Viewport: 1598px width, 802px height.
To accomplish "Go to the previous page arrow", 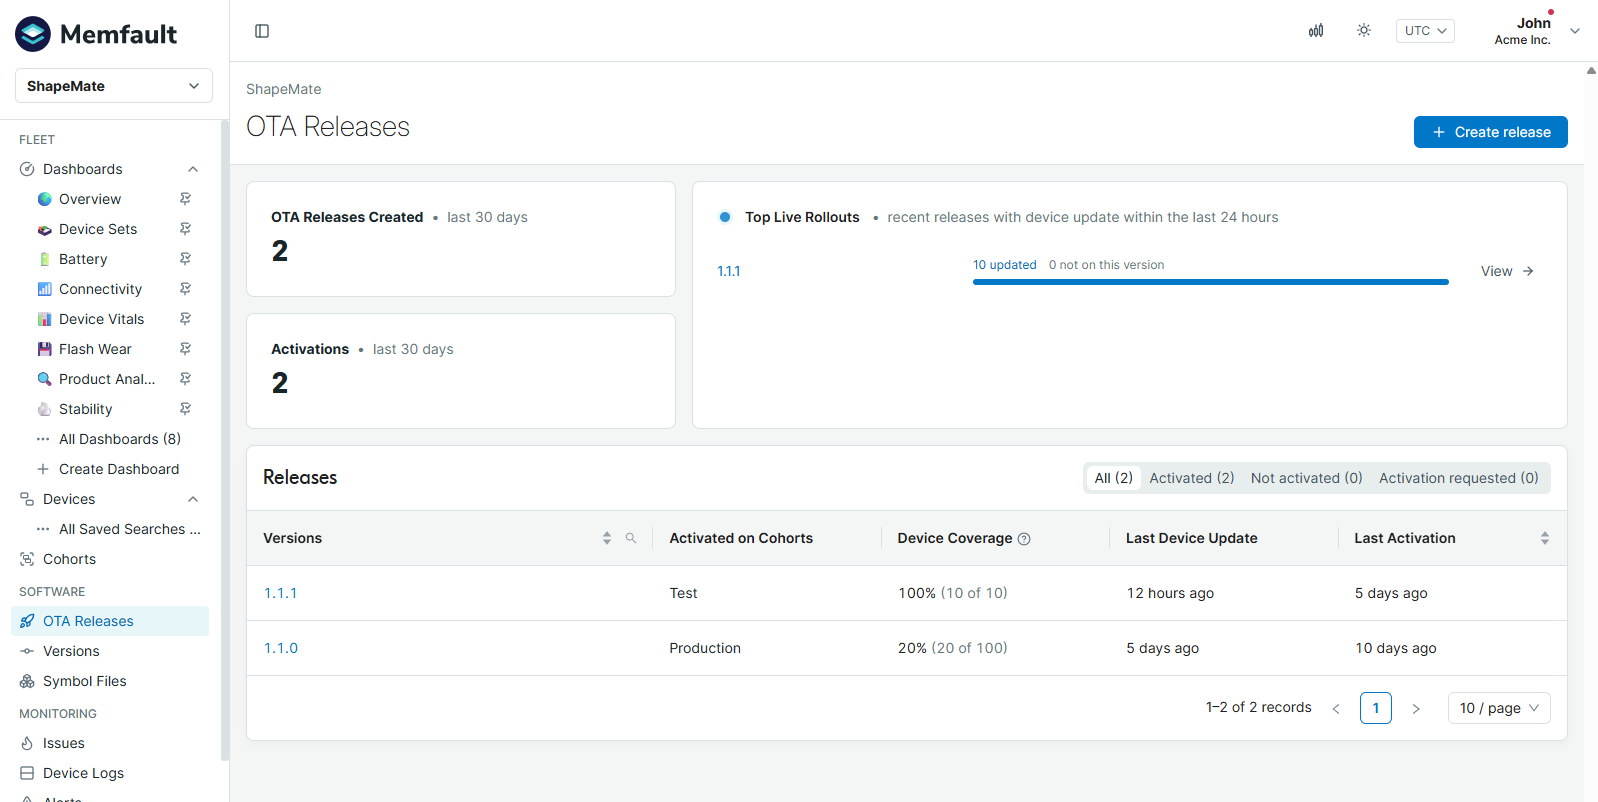I will pyautogui.click(x=1336, y=708).
